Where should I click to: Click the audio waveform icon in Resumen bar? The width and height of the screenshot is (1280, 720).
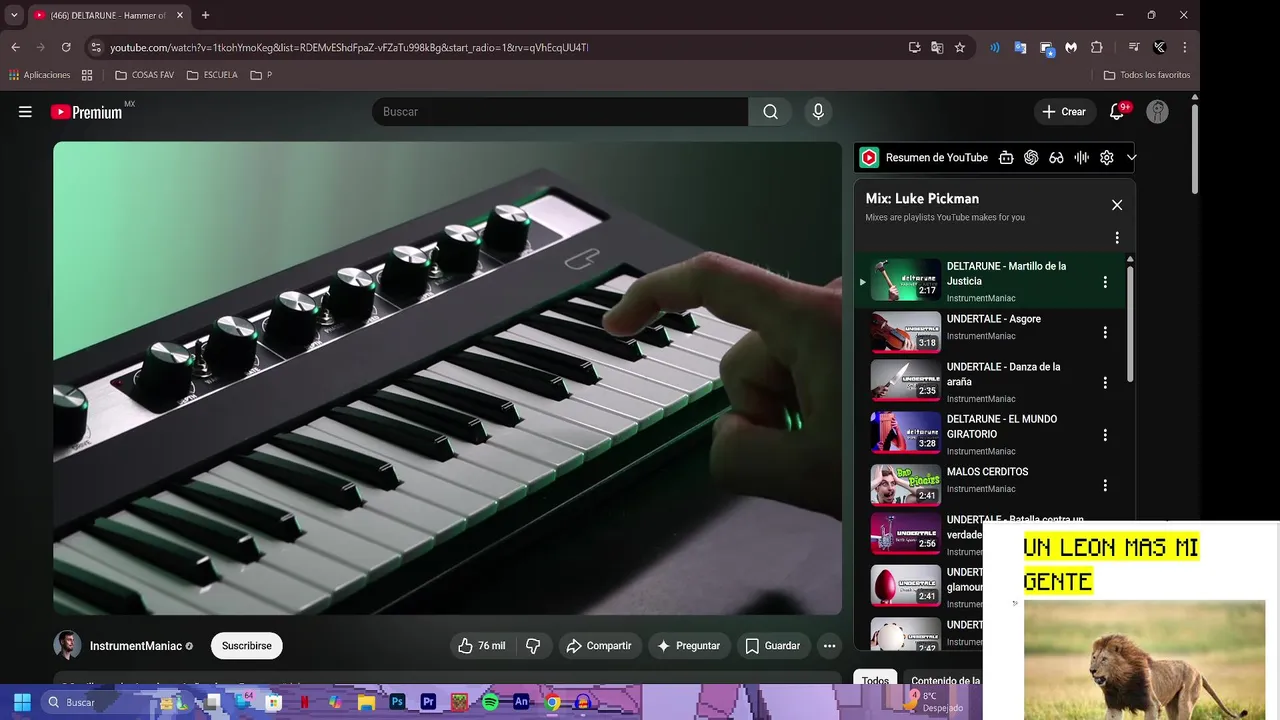tap(1081, 157)
